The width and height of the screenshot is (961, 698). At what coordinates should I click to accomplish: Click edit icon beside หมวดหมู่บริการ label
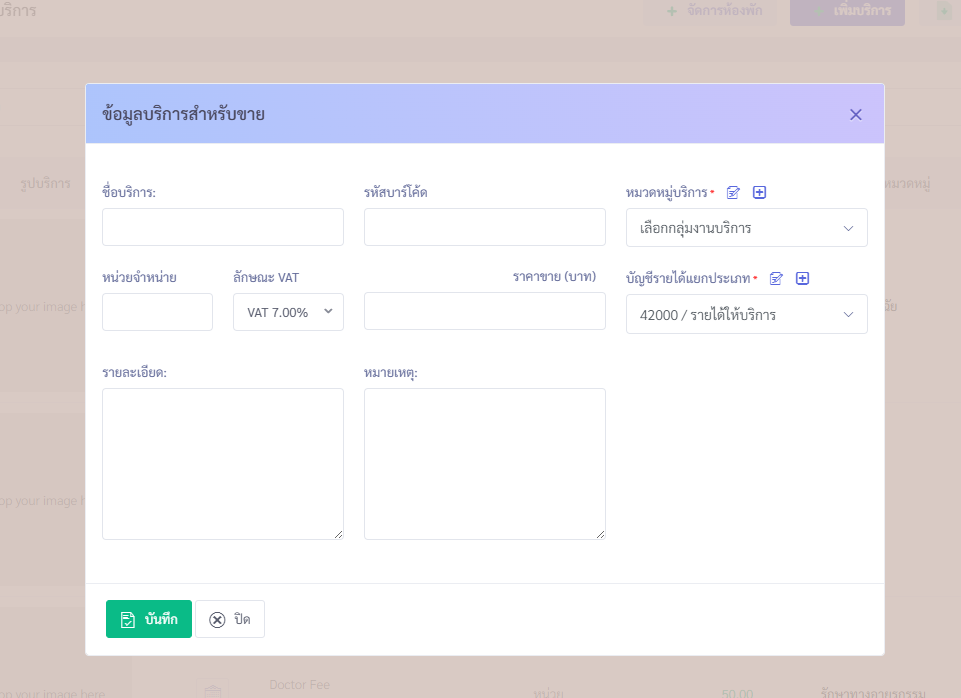734,192
